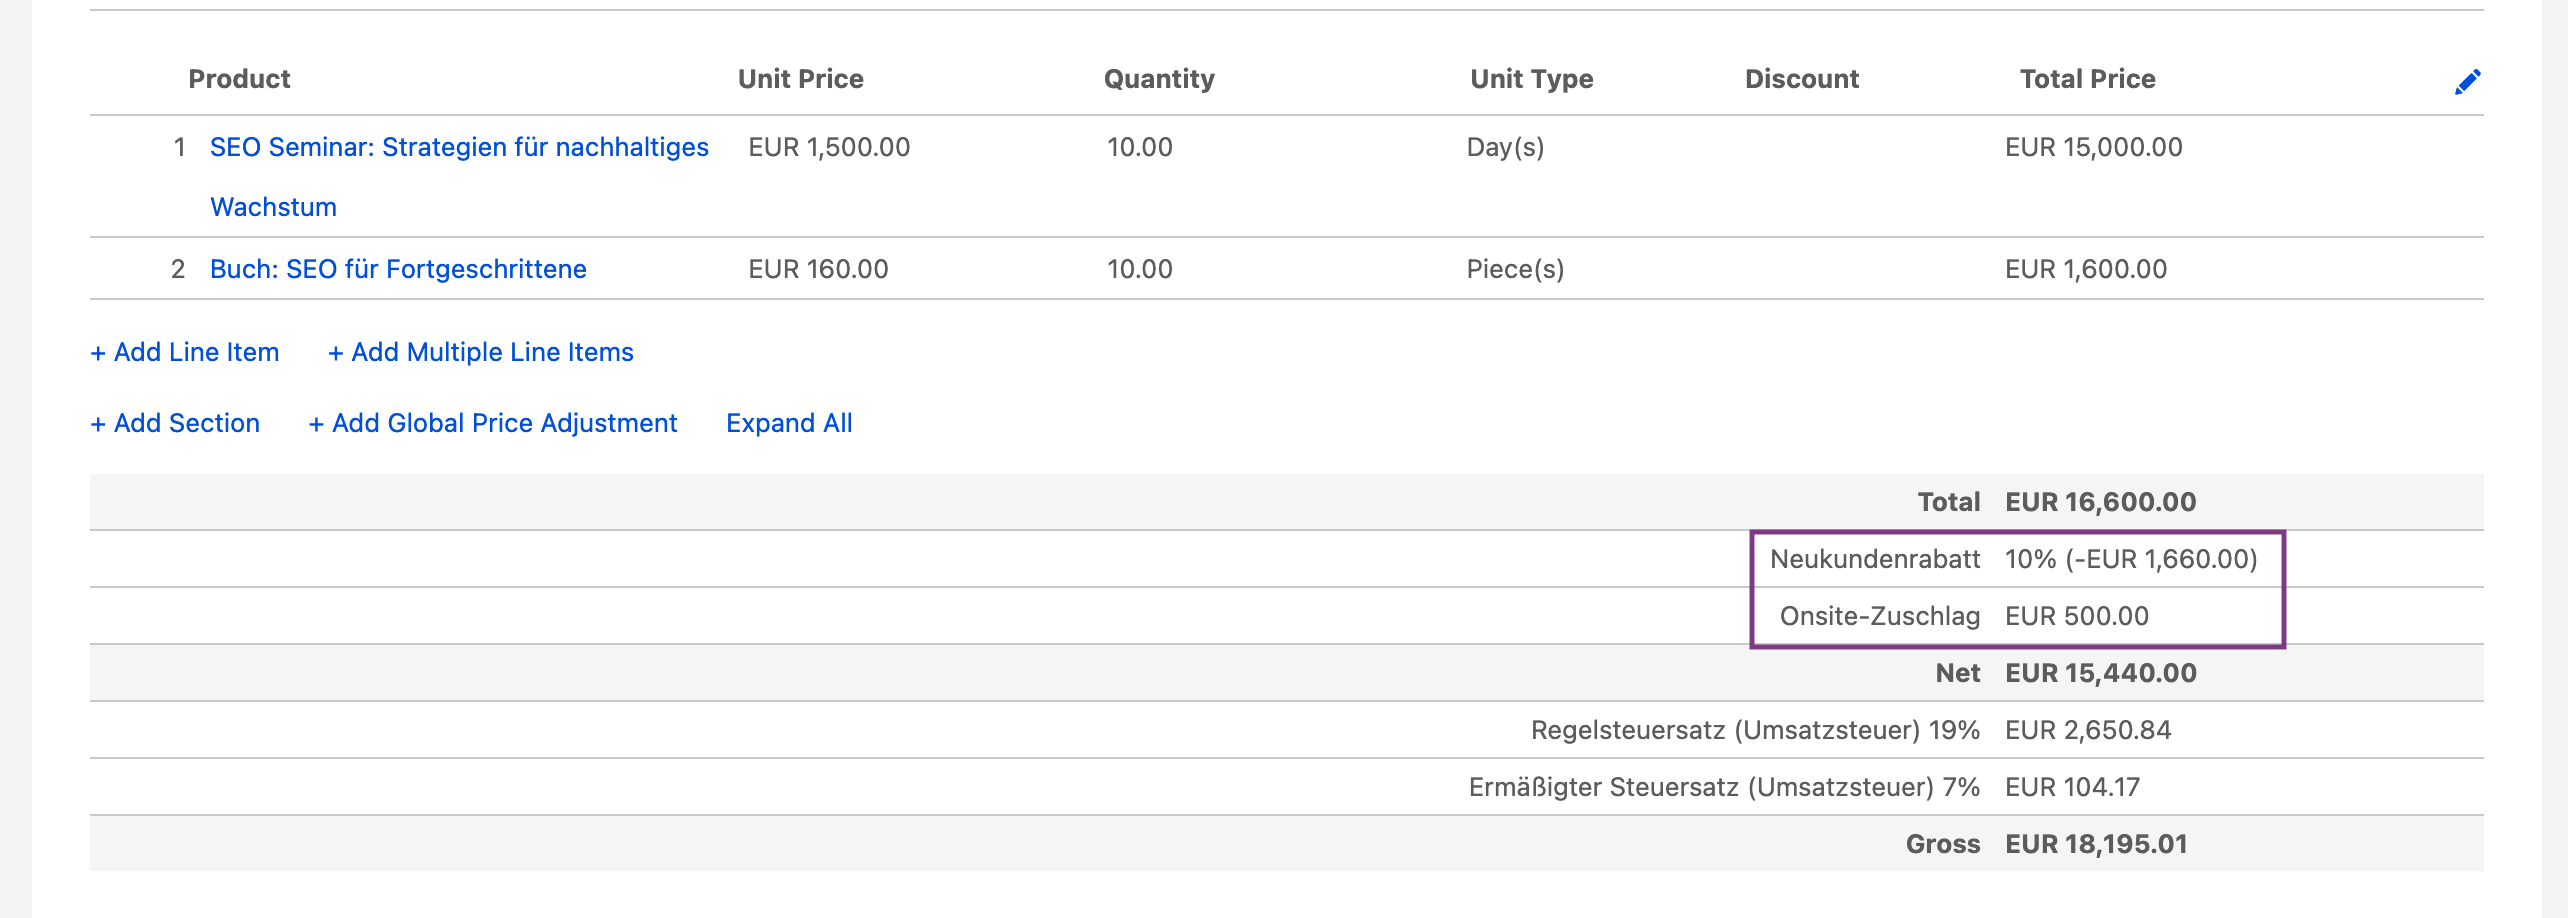Click "+ Add Global Price Adjustment"
The image size is (2568, 918).
[x=493, y=422]
